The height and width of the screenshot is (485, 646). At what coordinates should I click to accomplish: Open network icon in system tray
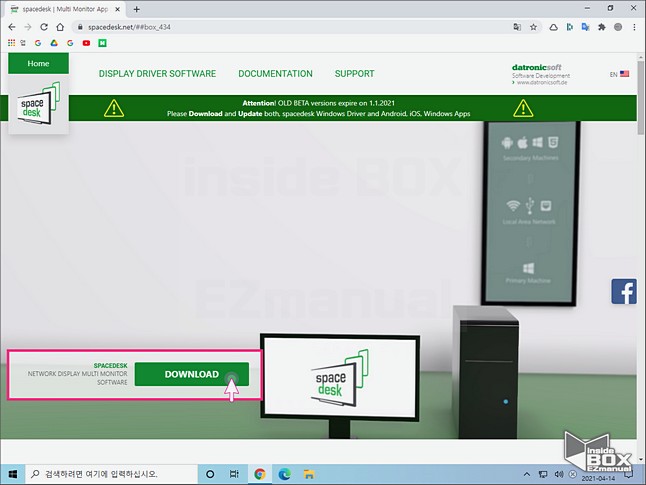[x=543, y=474]
